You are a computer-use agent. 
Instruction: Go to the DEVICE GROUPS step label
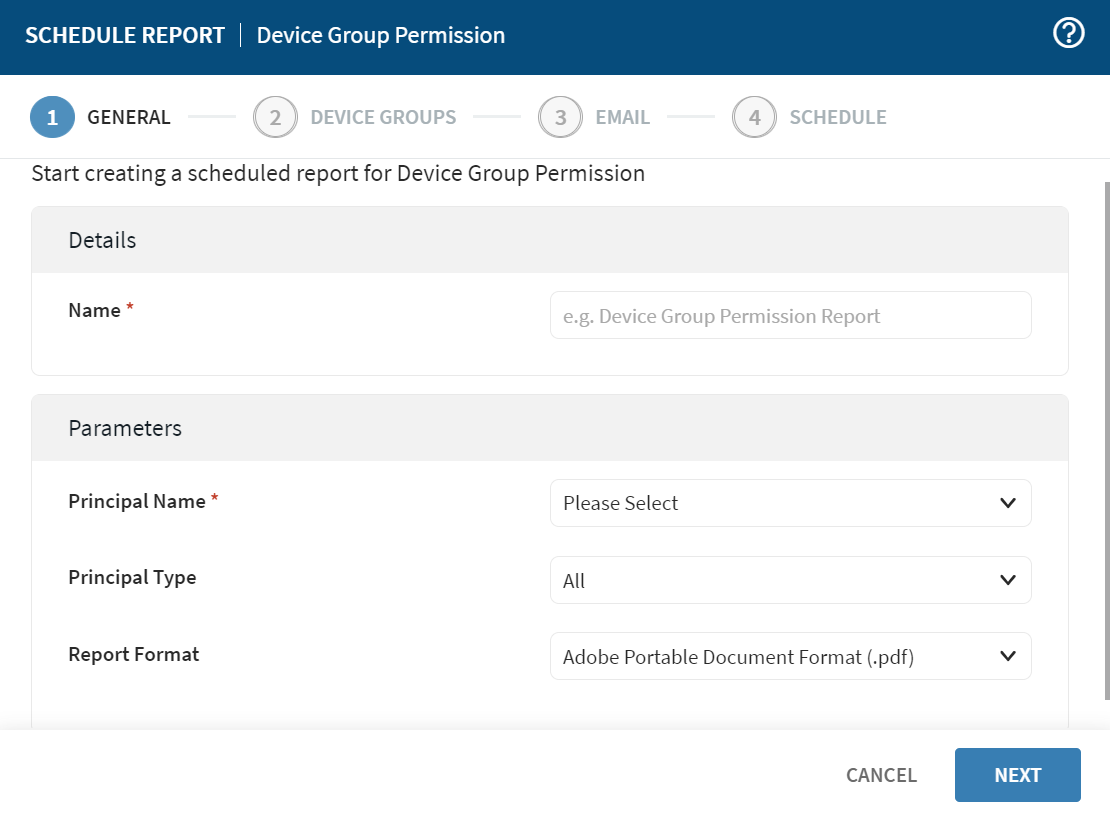383,117
